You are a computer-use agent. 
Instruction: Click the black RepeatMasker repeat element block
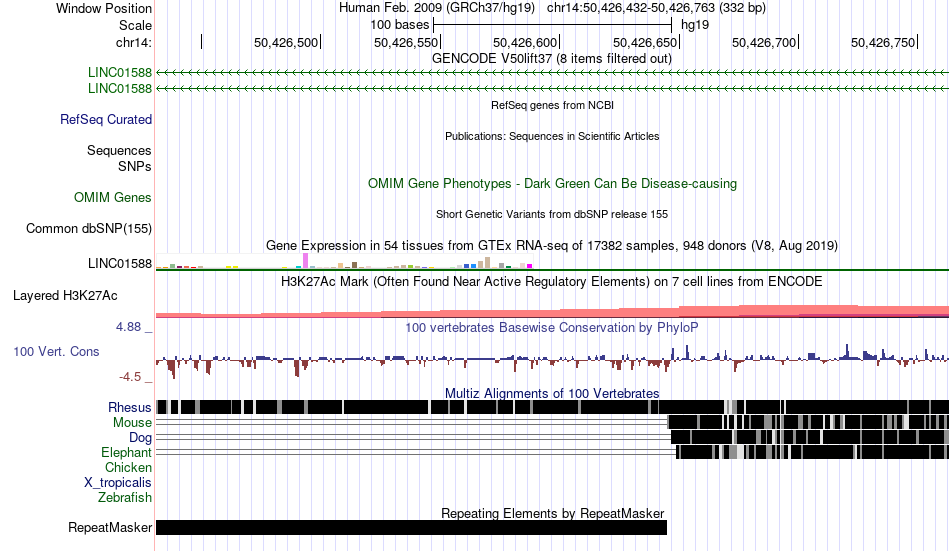click(x=411, y=527)
